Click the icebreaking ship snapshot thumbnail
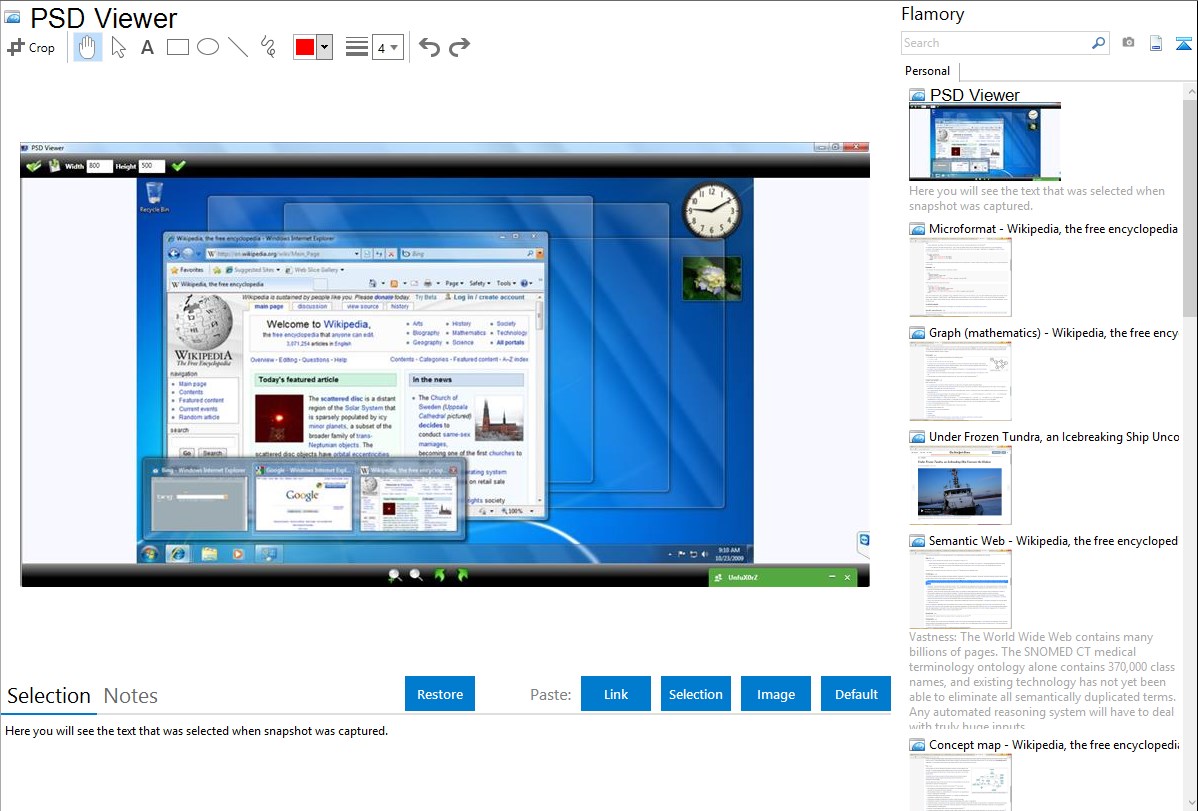This screenshot has height=811, width=1198. click(960, 485)
